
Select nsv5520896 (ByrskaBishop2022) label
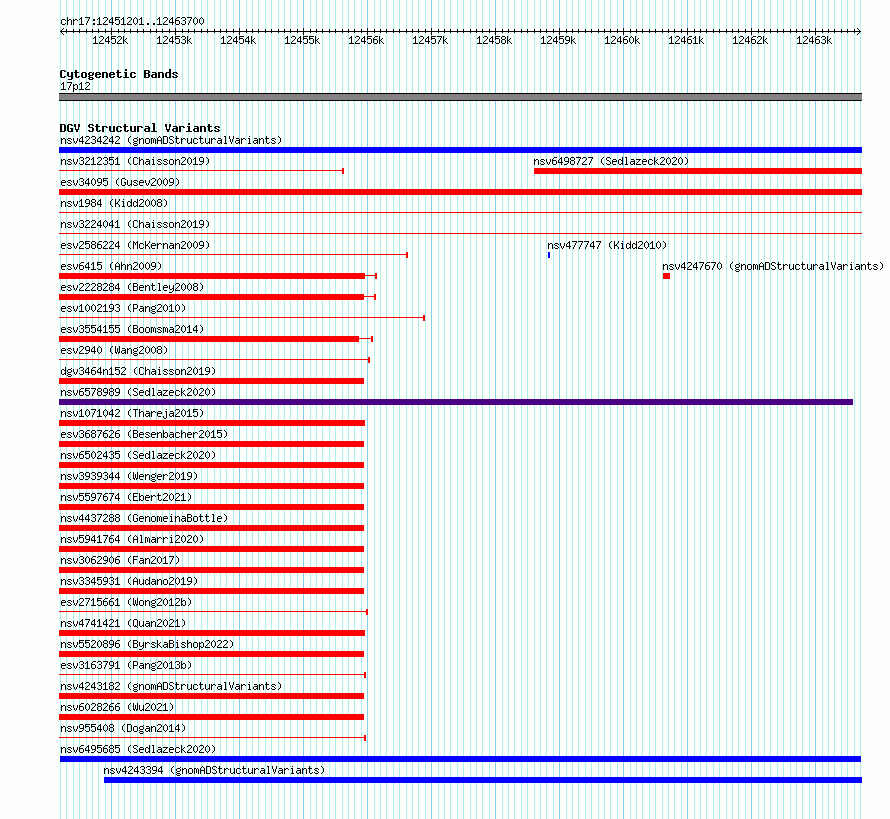[x=147, y=644]
